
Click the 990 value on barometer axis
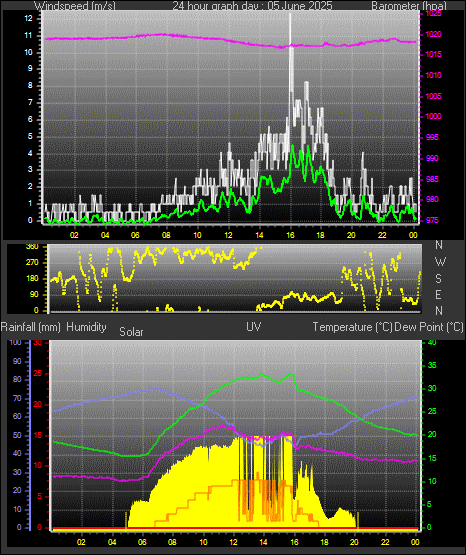click(432, 158)
